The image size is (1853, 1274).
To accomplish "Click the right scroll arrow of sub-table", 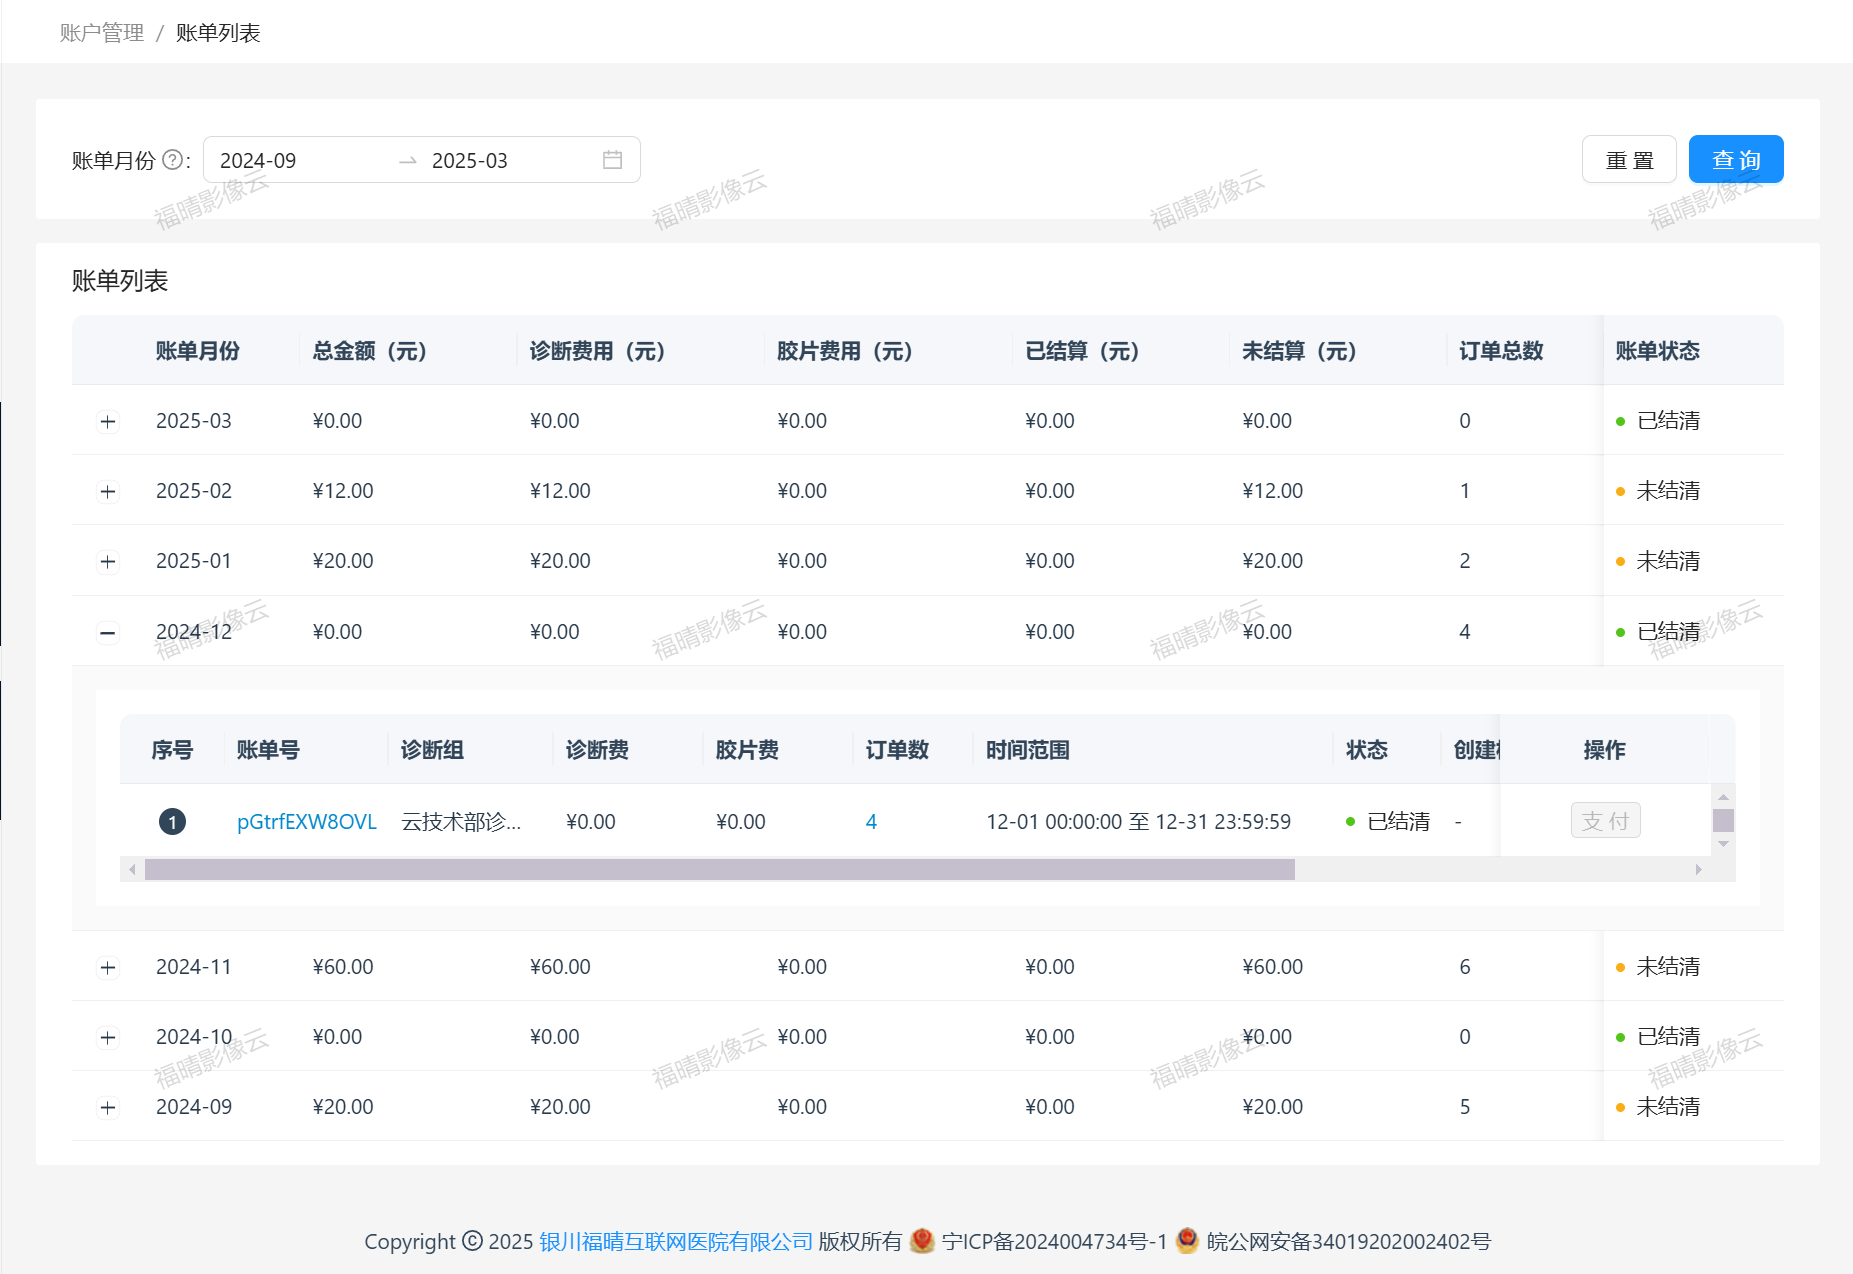I will click(1698, 869).
